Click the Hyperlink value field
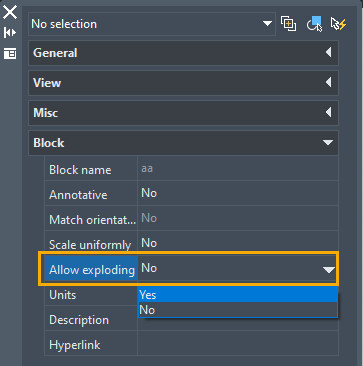Image resolution: width=363 pixels, height=366 pixels. [238, 344]
